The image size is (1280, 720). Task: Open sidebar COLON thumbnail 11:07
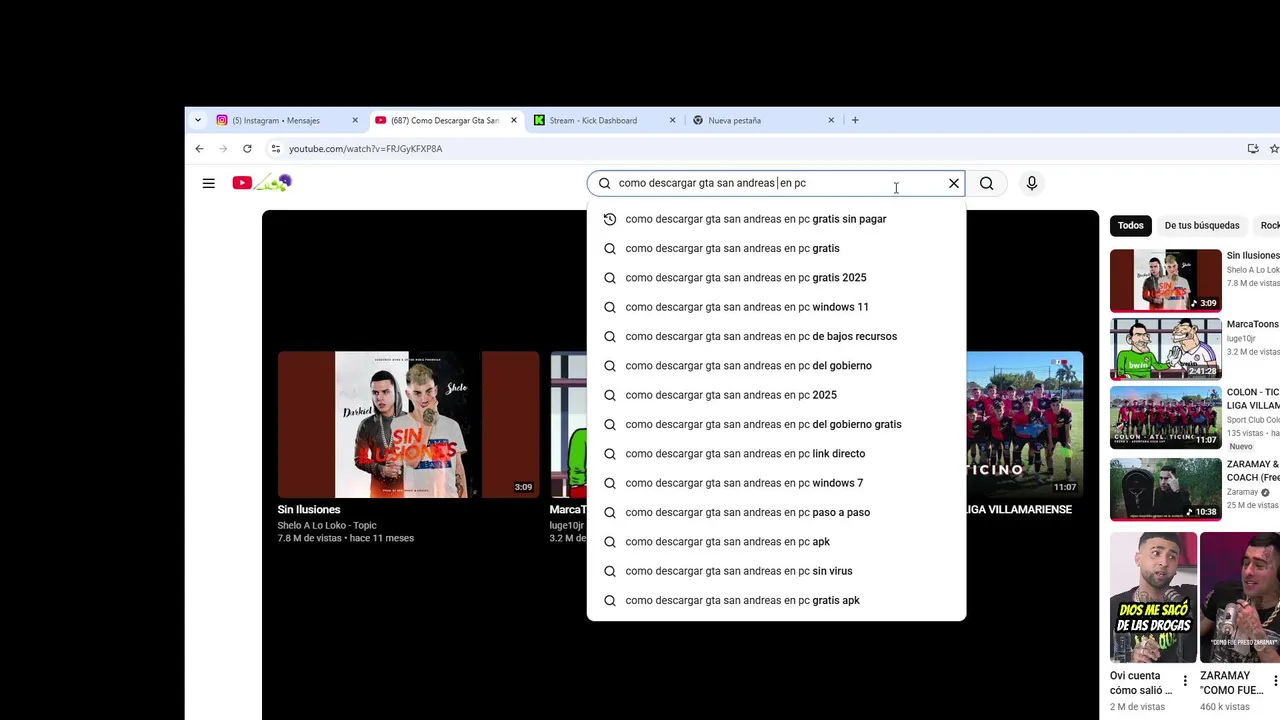tap(1165, 418)
